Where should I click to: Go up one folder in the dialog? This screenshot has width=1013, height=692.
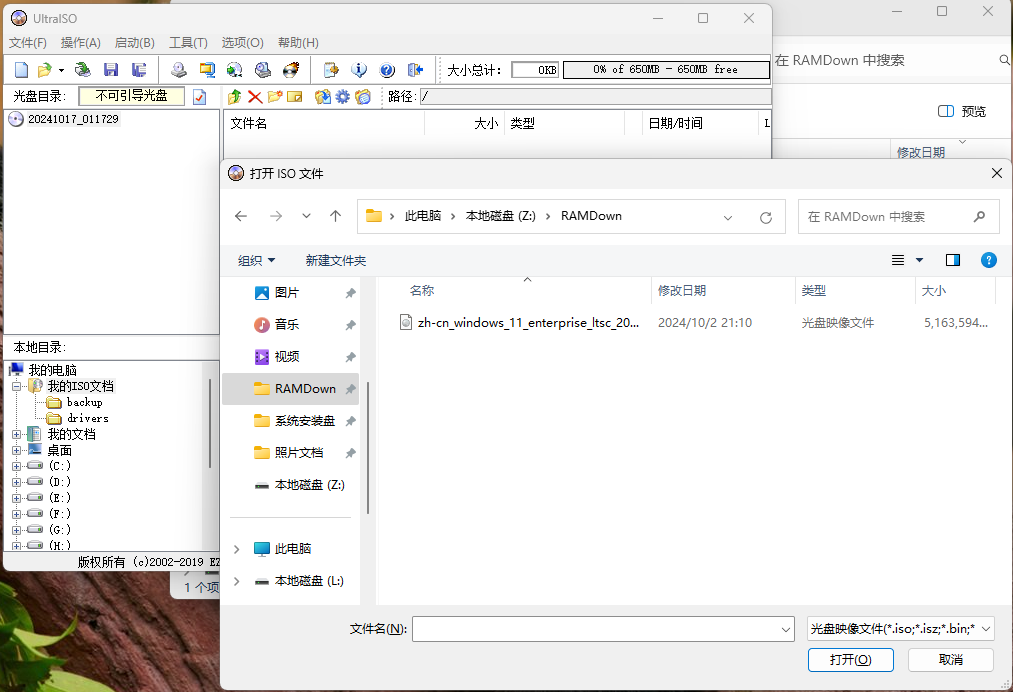(335, 216)
